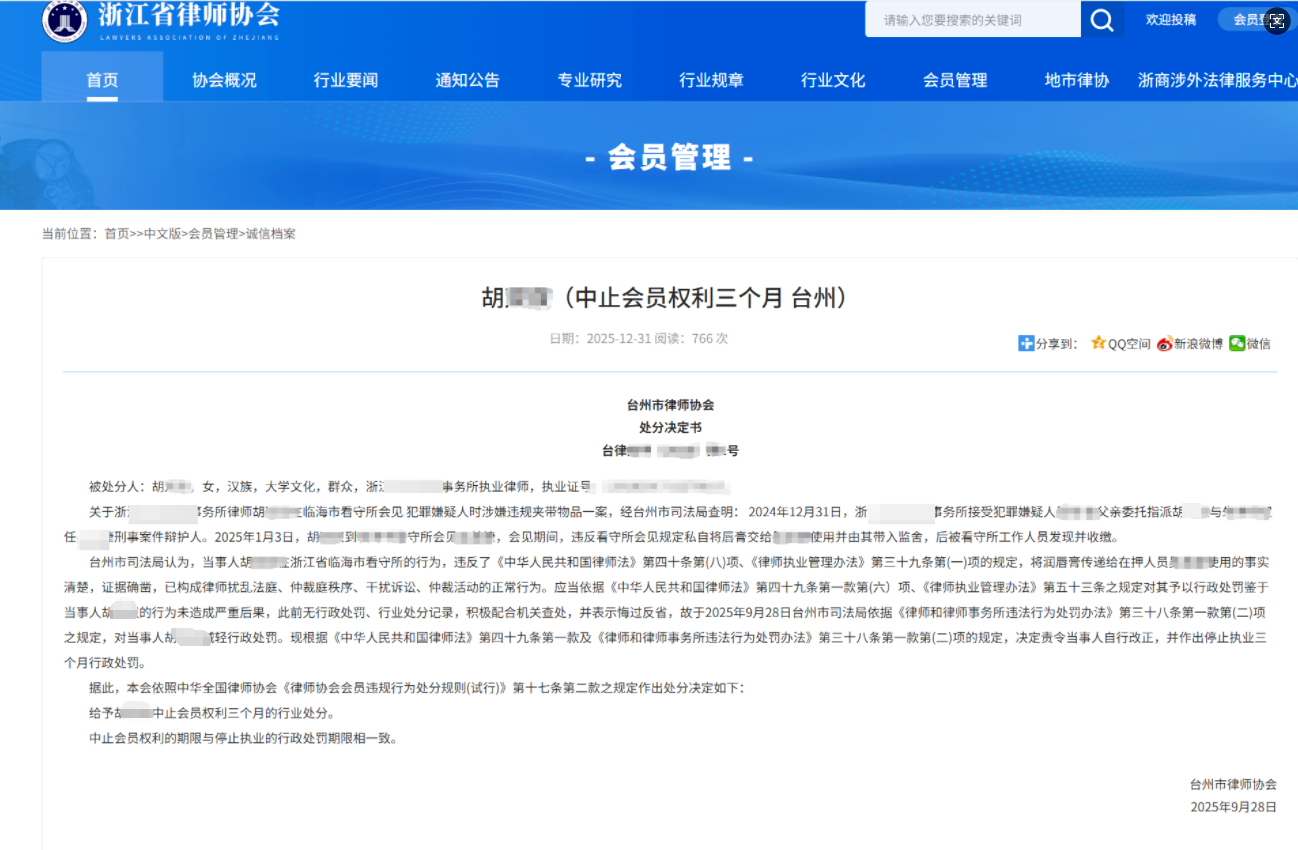1298x850 pixels.
Task: Click the blue 分享到 plus icon
Action: pos(1025,343)
